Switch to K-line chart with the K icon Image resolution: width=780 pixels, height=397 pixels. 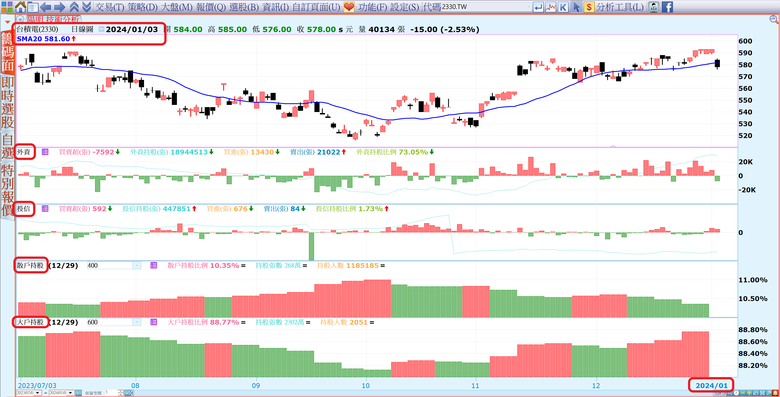click(x=563, y=7)
